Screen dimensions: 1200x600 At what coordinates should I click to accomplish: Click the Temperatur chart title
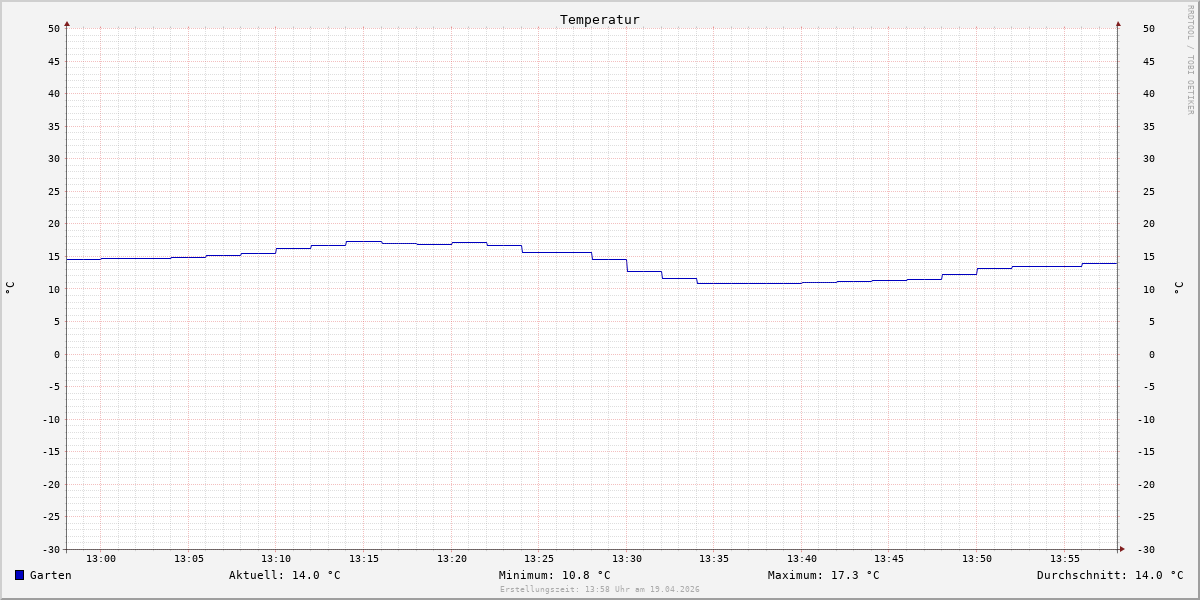[x=600, y=19]
